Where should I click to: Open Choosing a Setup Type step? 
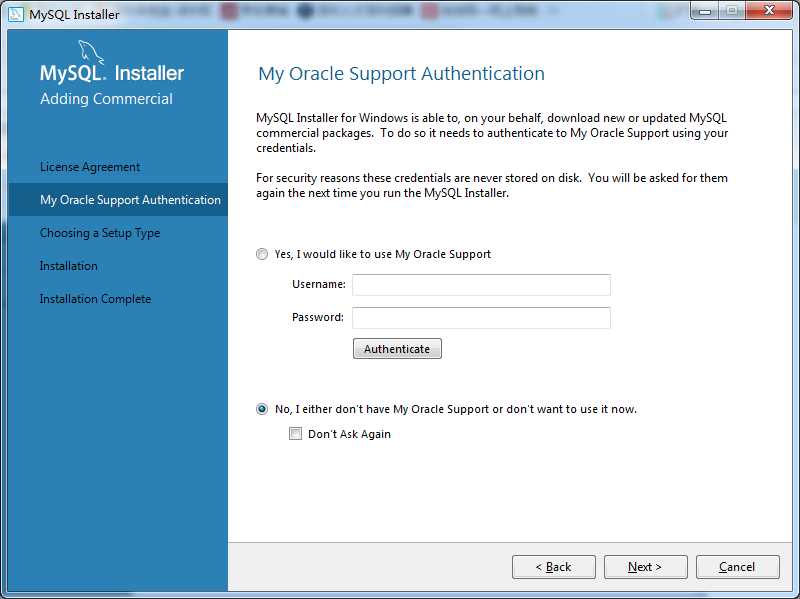(x=100, y=233)
